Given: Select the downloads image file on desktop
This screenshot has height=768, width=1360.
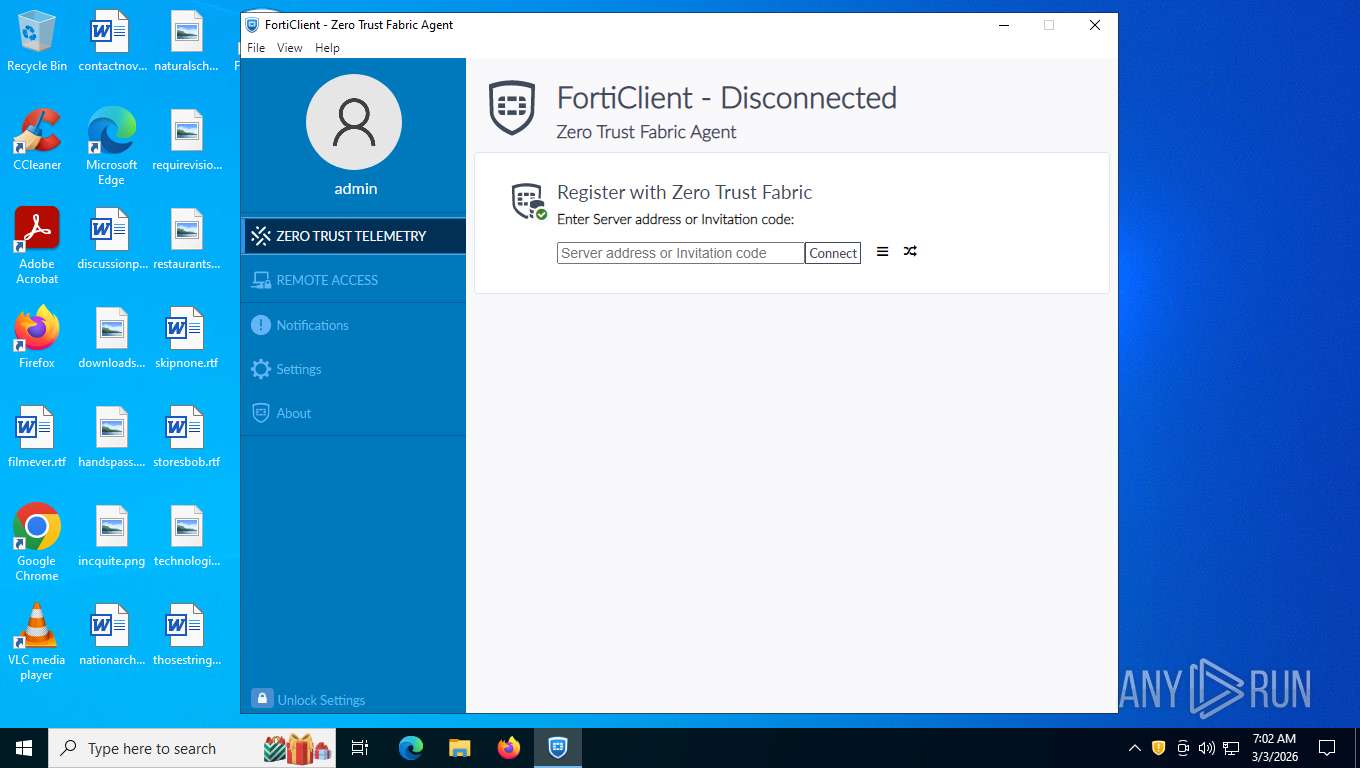Looking at the screenshot, I should point(111,338).
